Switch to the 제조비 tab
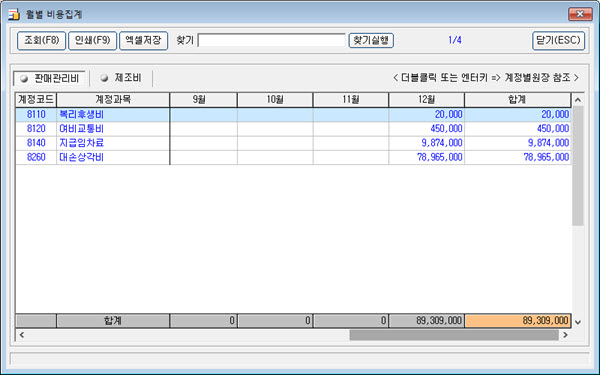 tap(121, 78)
